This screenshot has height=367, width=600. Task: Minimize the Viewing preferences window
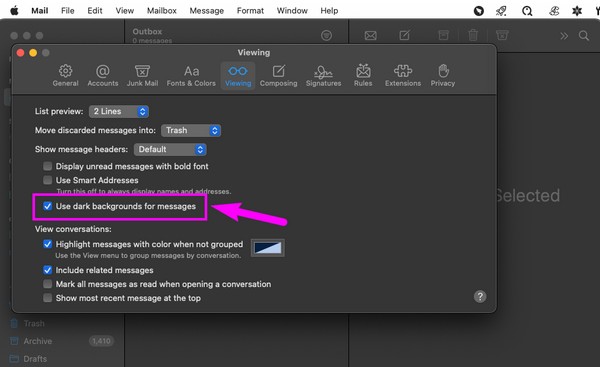point(33,53)
